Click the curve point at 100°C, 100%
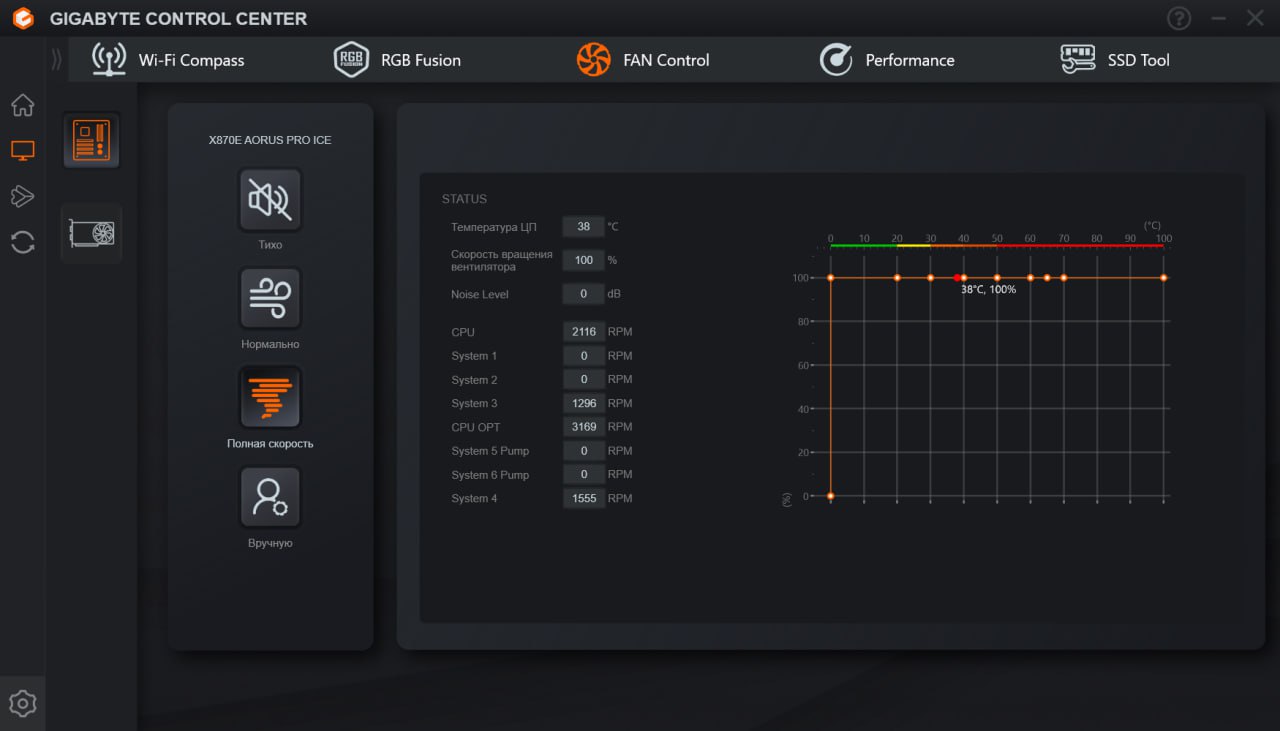This screenshot has width=1280, height=731. (1164, 278)
